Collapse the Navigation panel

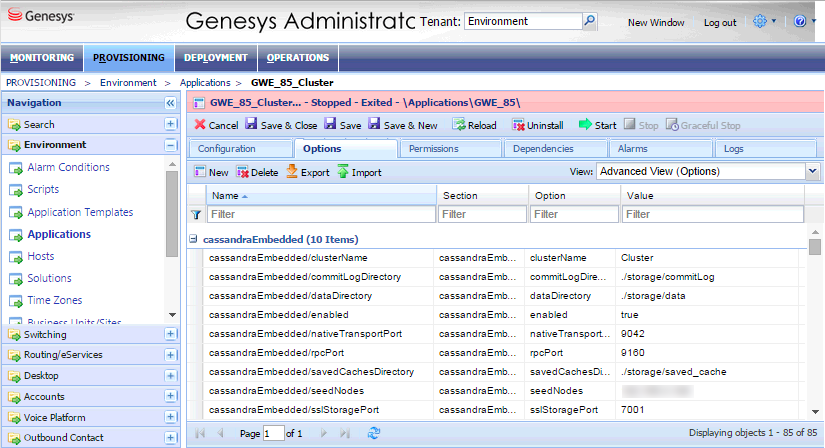coord(170,103)
